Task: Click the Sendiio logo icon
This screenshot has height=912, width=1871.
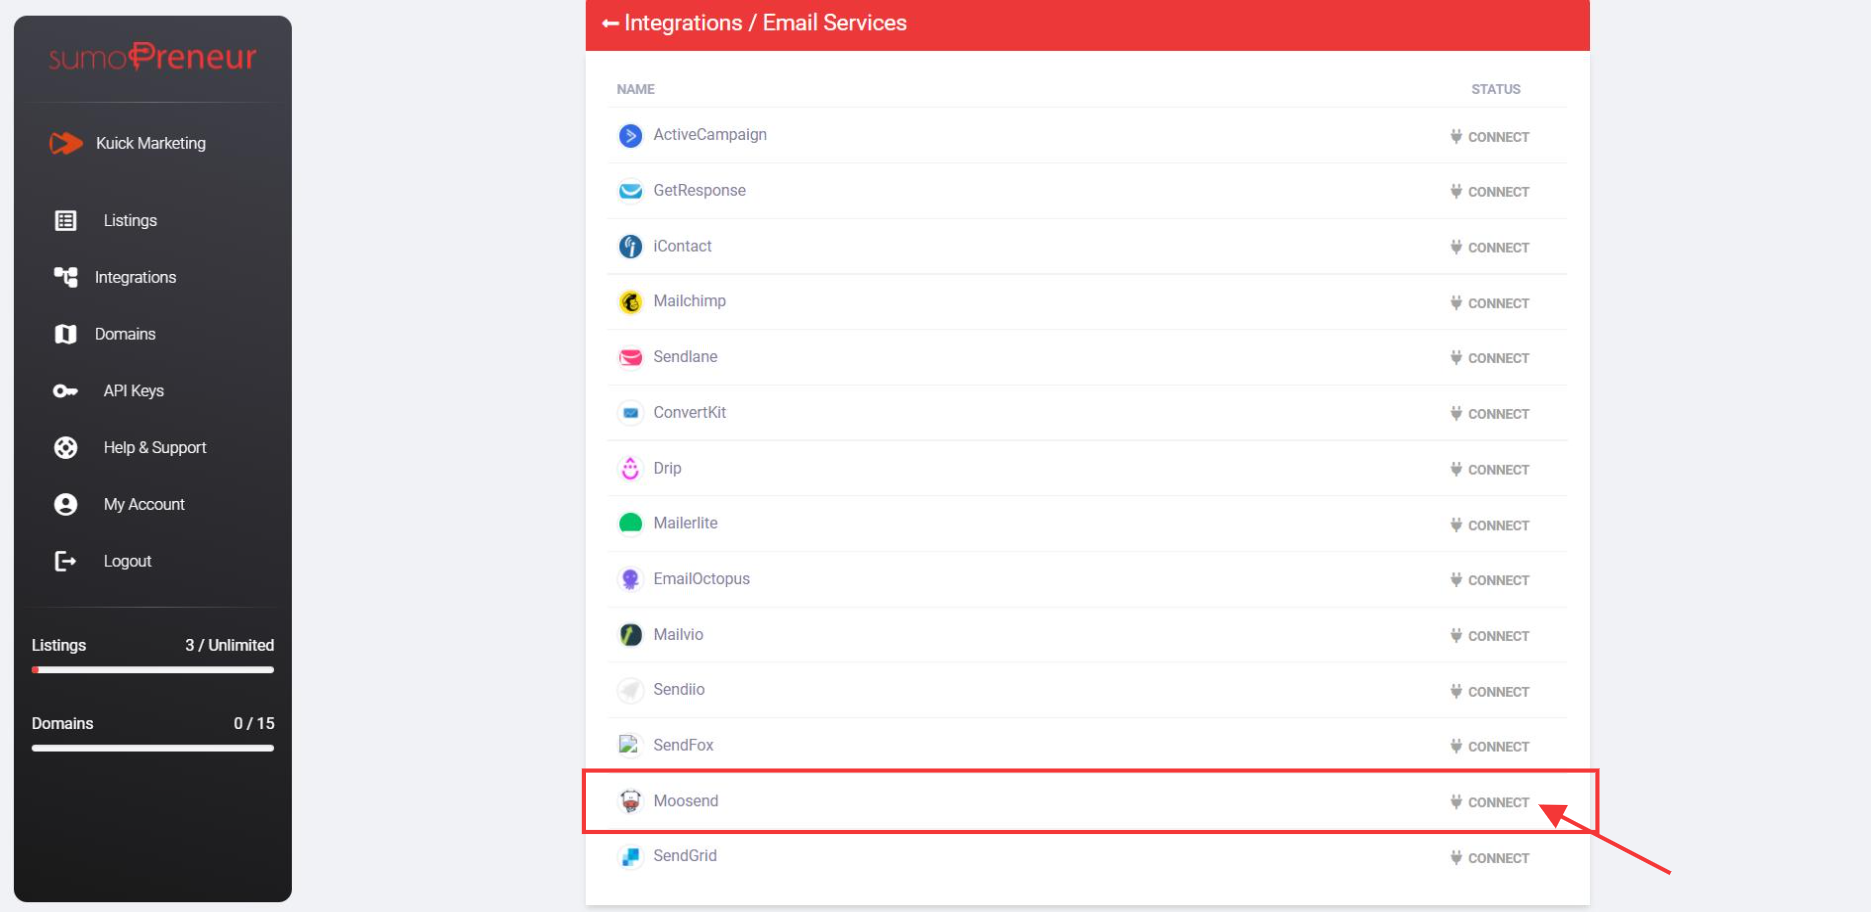Action: pyautogui.click(x=630, y=690)
